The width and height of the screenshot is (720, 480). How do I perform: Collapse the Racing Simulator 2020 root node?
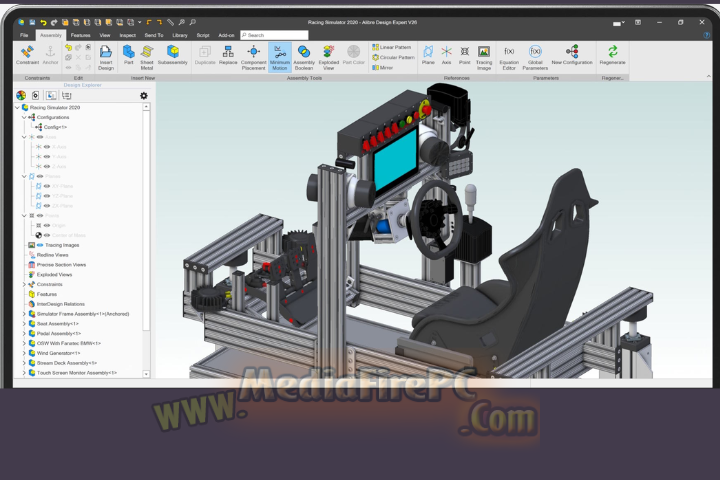17,107
